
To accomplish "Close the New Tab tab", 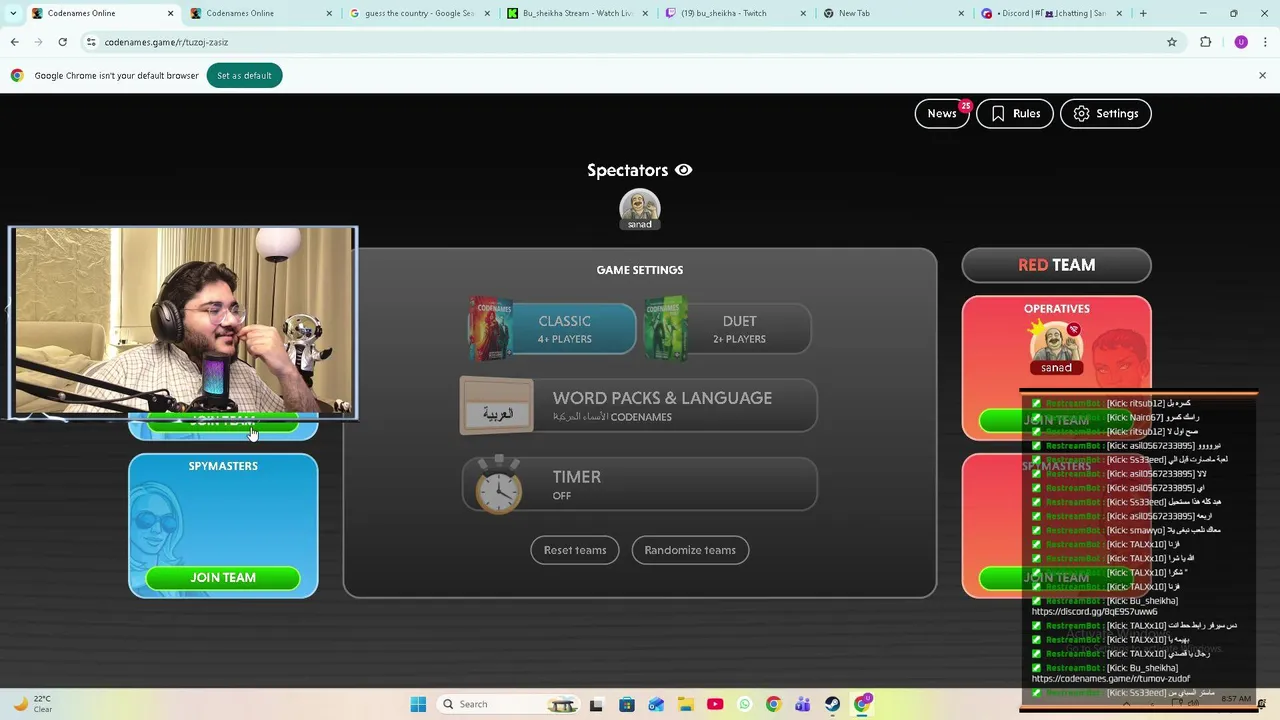I will [x=961, y=13].
